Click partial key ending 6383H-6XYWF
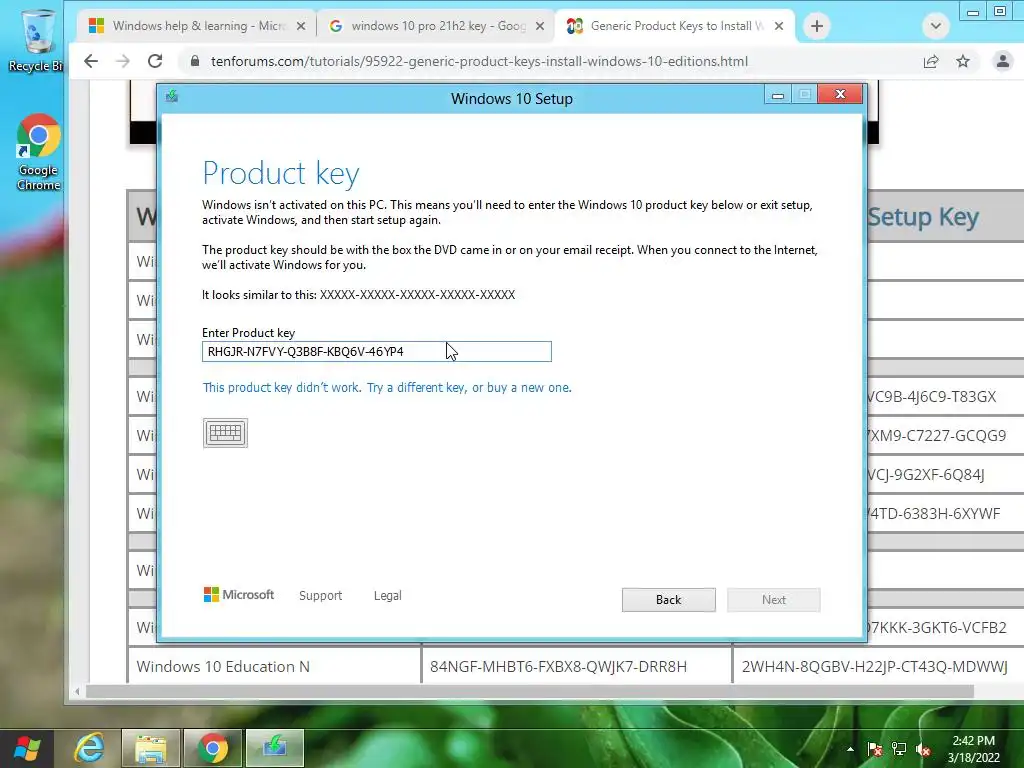This screenshot has width=1024, height=768. point(935,514)
